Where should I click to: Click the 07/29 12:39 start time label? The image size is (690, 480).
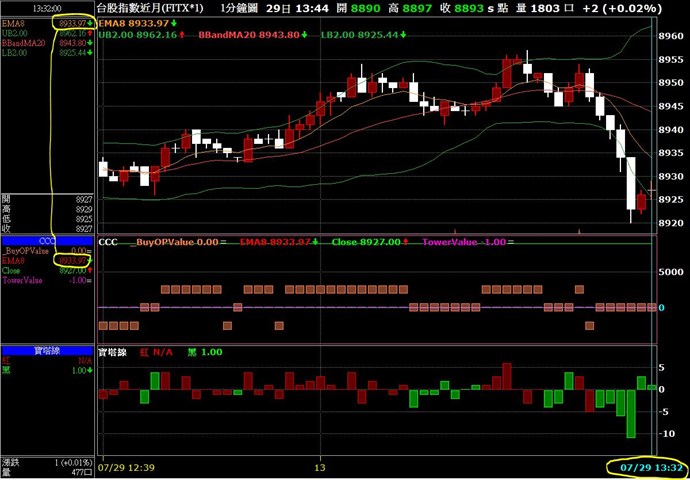pyautogui.click(x=124, y=467)
